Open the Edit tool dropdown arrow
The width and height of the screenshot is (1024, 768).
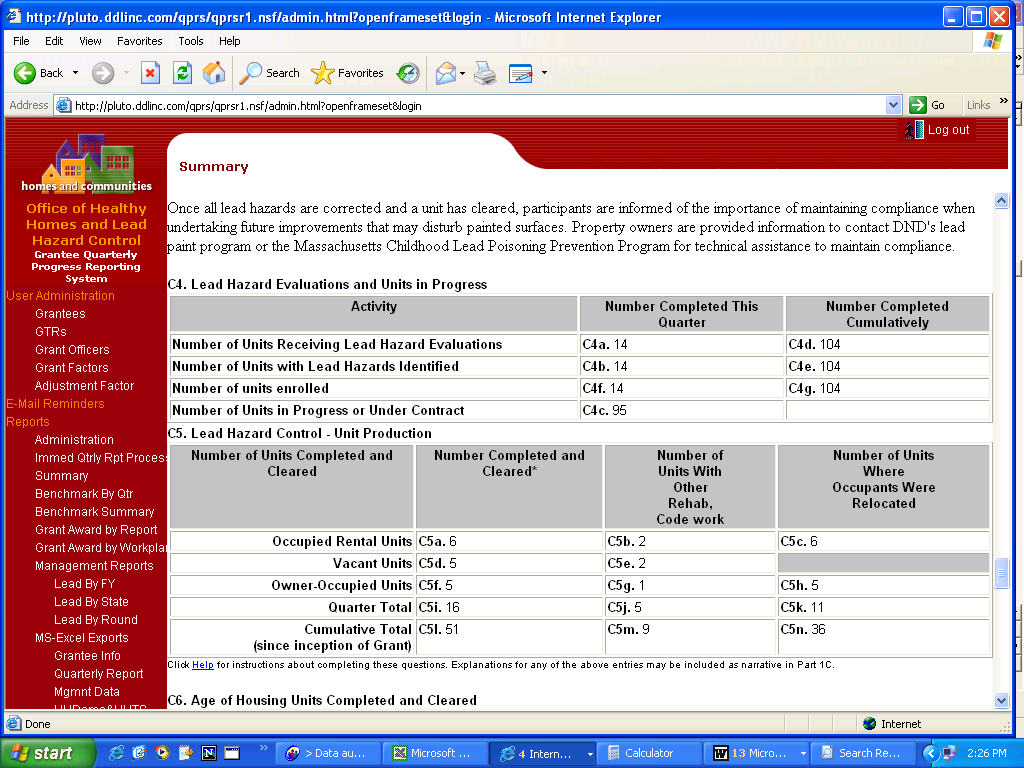tap(544, 72)
